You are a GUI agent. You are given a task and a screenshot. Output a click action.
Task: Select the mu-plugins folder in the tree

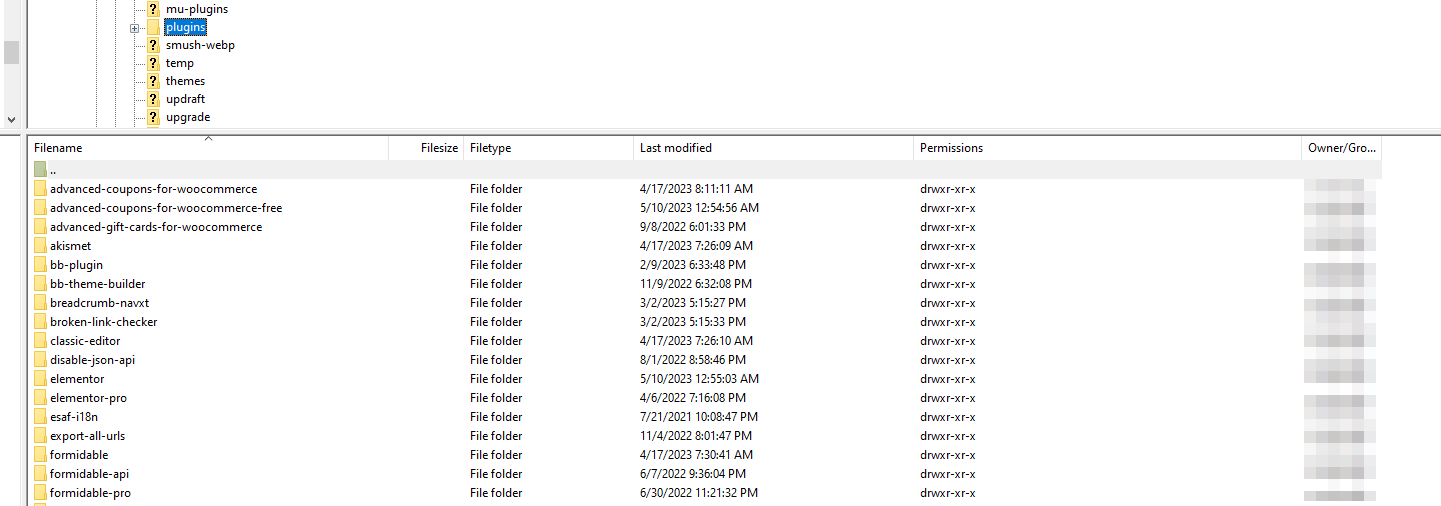197,9
